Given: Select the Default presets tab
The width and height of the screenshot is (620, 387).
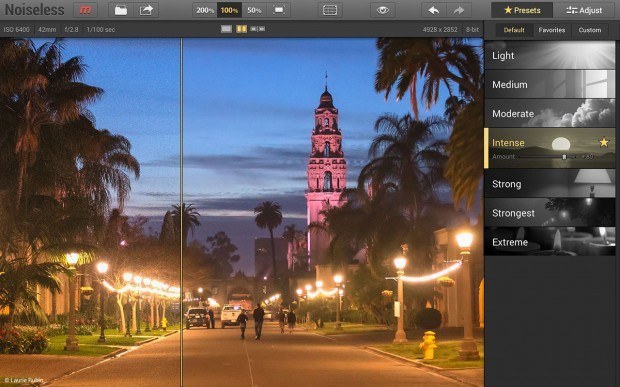Looking at the screenshot, I should tap(514, 30).
